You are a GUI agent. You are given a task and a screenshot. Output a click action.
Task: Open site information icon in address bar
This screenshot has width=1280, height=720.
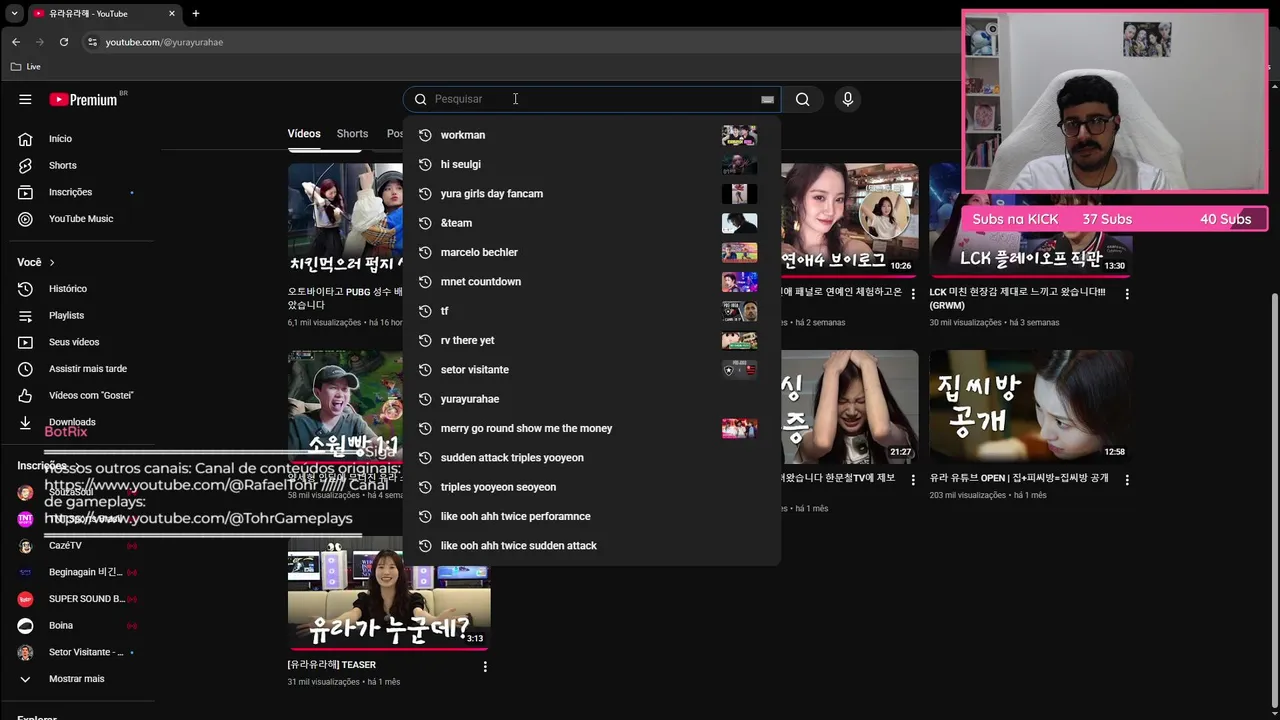[92, 42]
